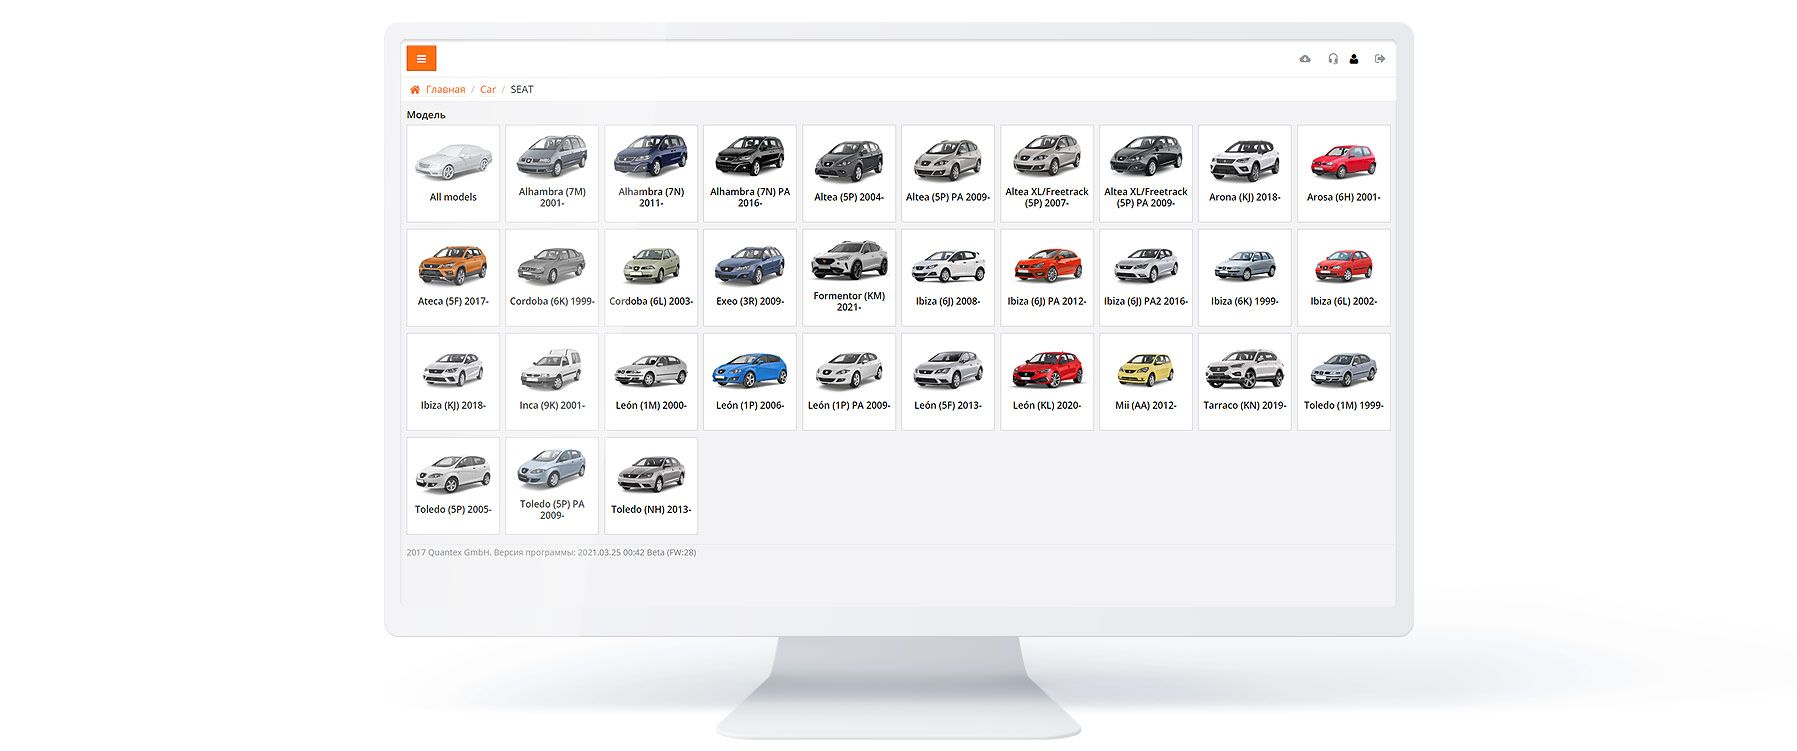This screenshot has height=751, width=1797.
Task: Choose Alhambra (7N) PA 2016- model
Action: click(x=750, y=173)
